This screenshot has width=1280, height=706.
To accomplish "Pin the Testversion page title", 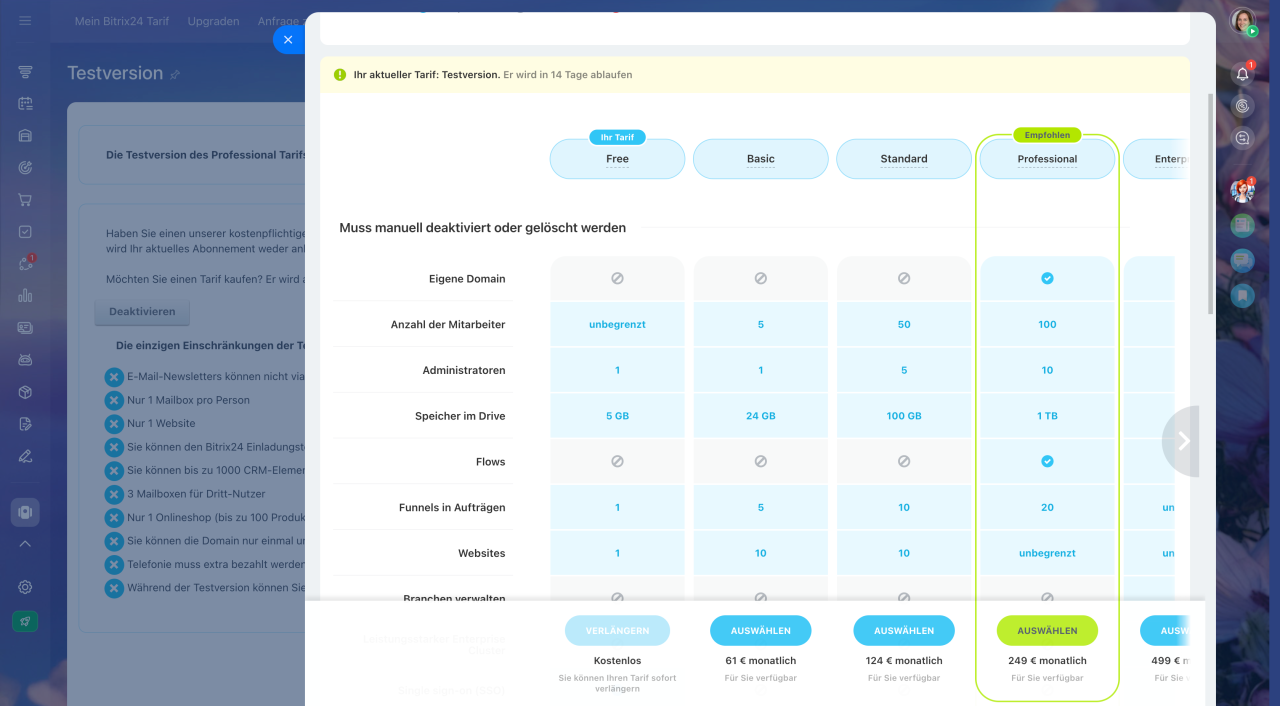I will tap(175, 75).
